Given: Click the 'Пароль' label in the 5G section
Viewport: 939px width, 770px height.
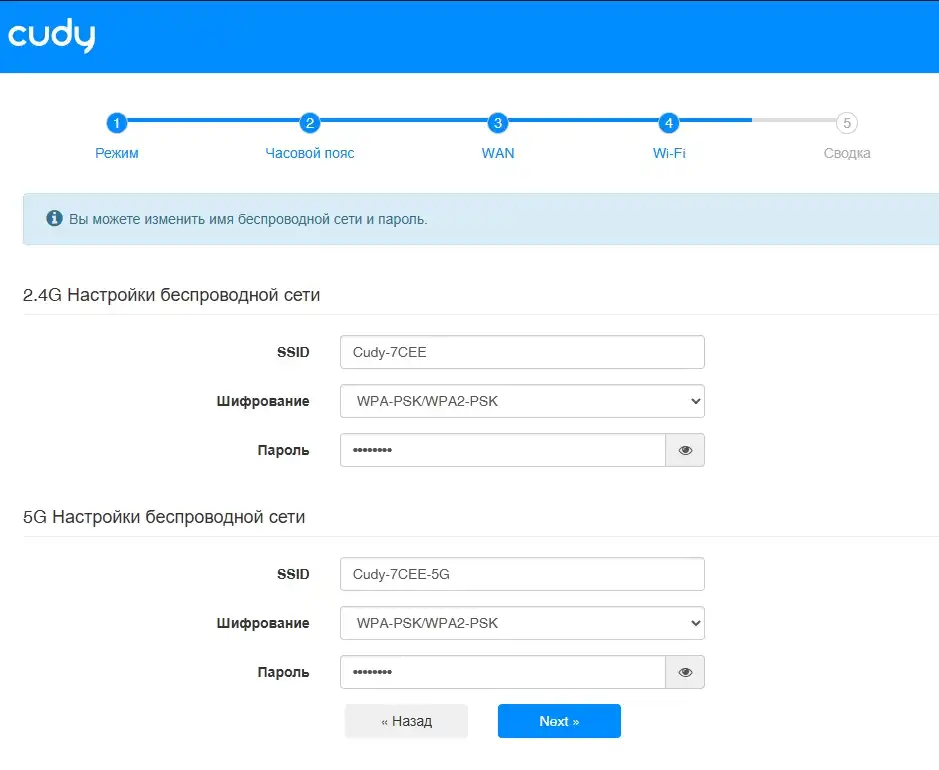Looking at the screenshot, I should click(283, 672).
